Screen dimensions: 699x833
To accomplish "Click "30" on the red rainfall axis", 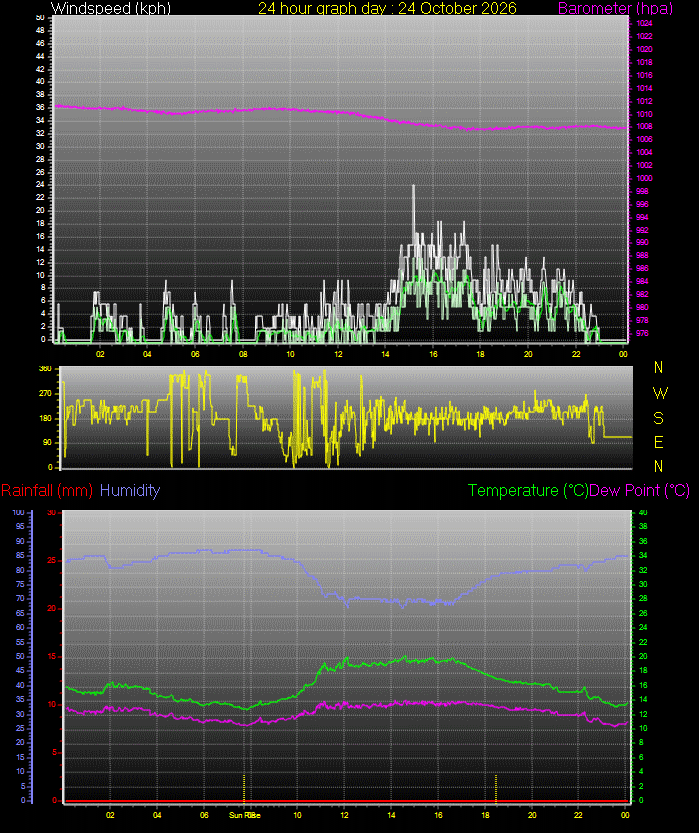I will point(52,512).
